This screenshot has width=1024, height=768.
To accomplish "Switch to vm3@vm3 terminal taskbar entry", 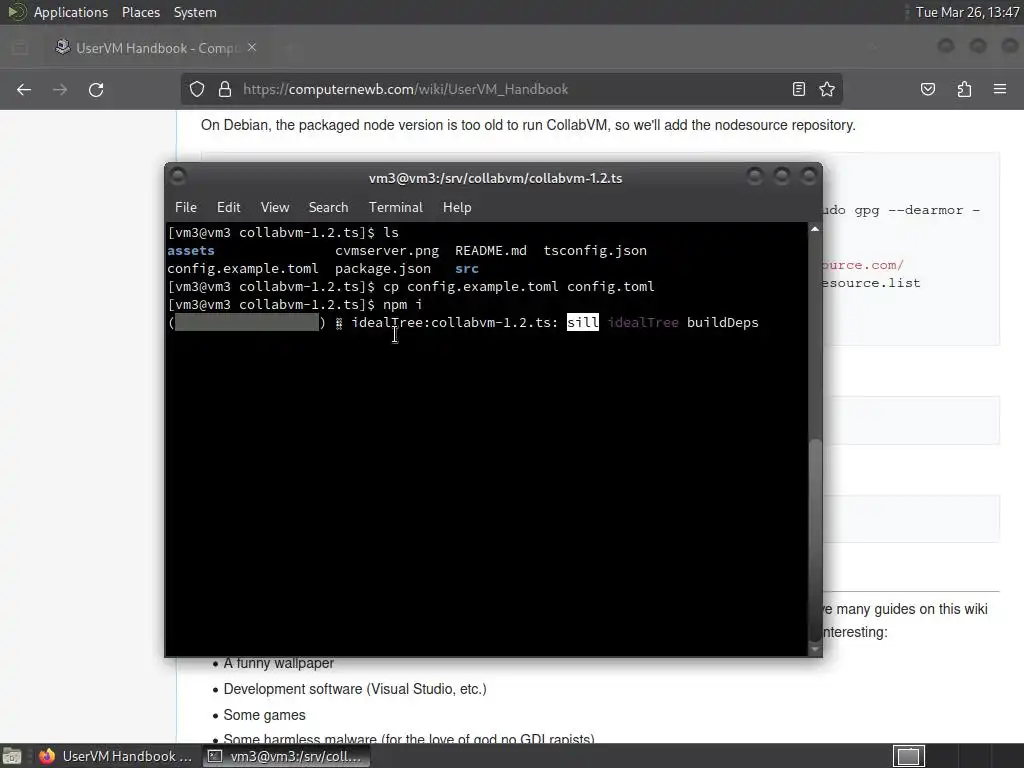I will [285, 756].
